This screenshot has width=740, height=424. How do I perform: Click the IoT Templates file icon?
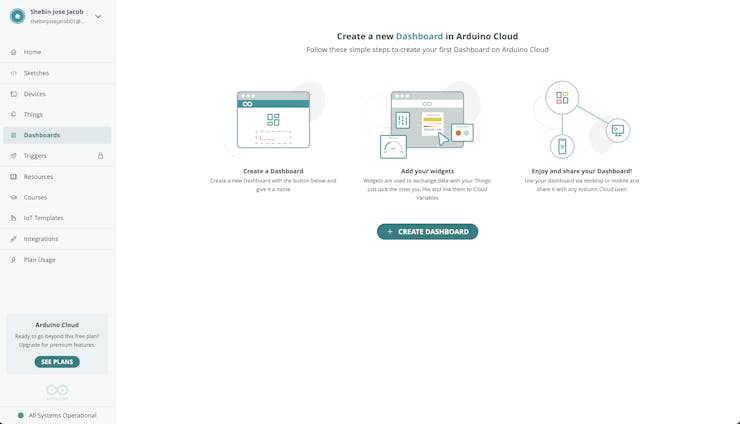(13, 218)
